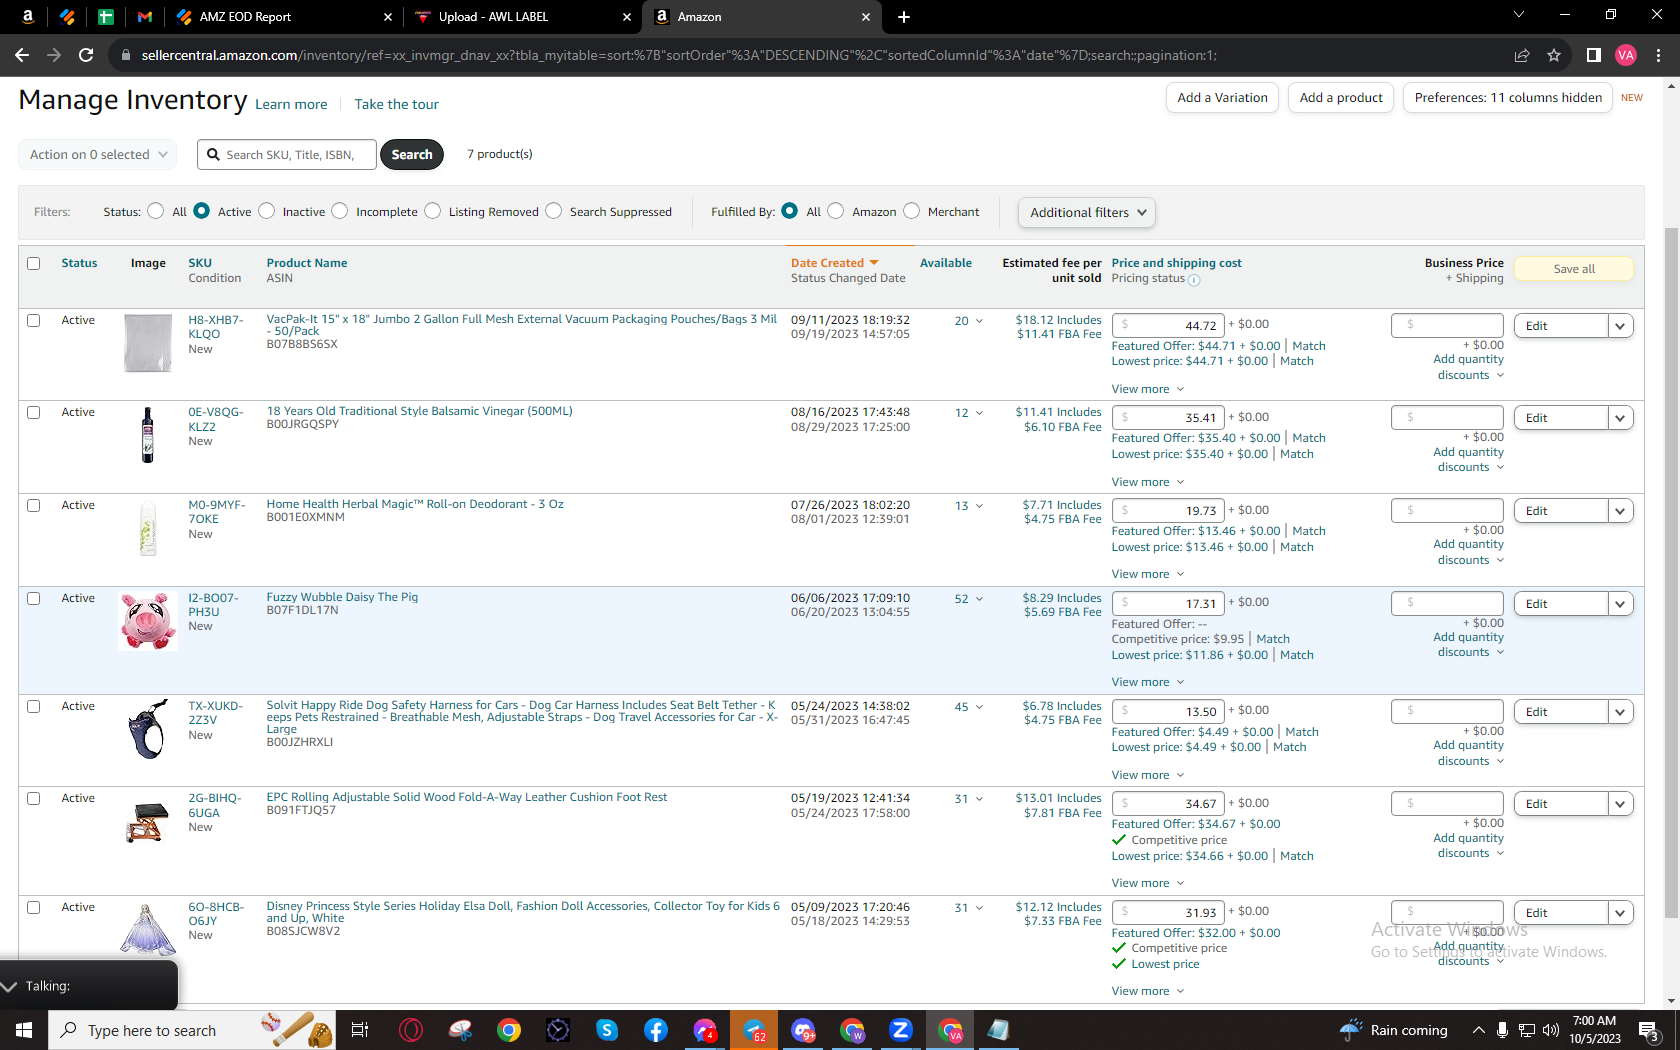Sort by the Available column header
Image resolution: width=1680 pixels, height=1050 pixels.
[945, 263]
